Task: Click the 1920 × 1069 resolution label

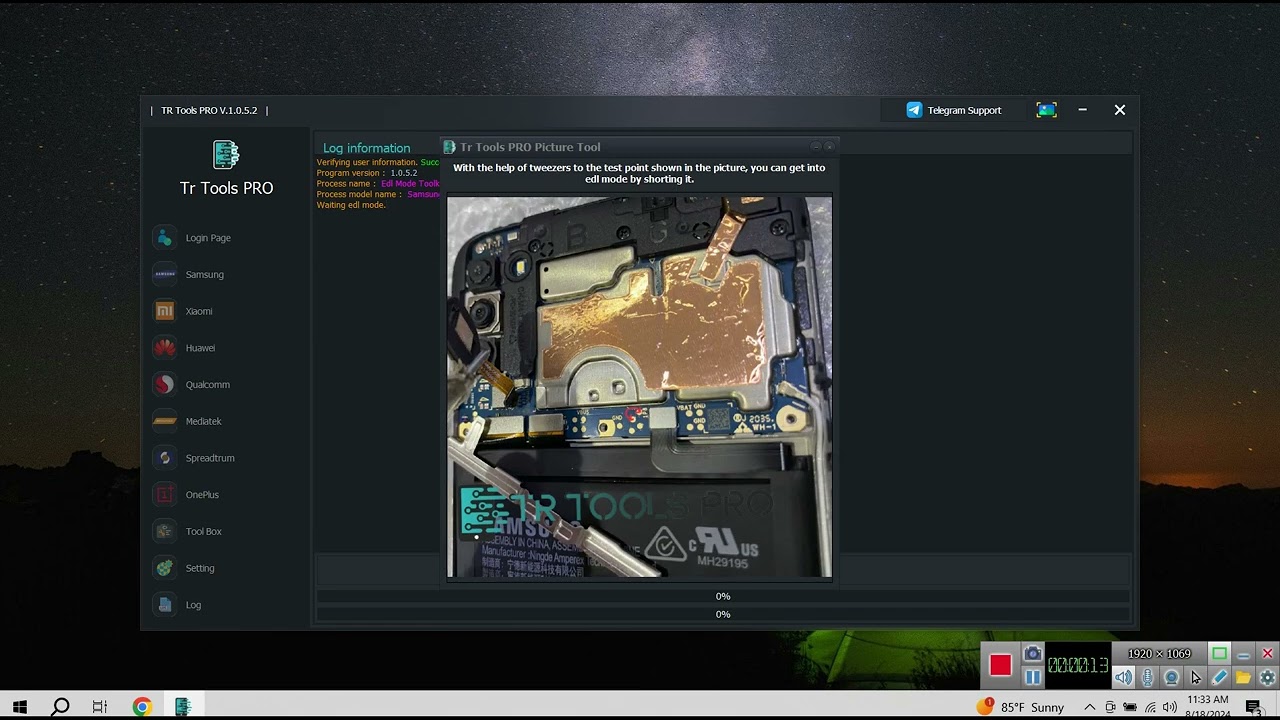Action: [1159, 654]
